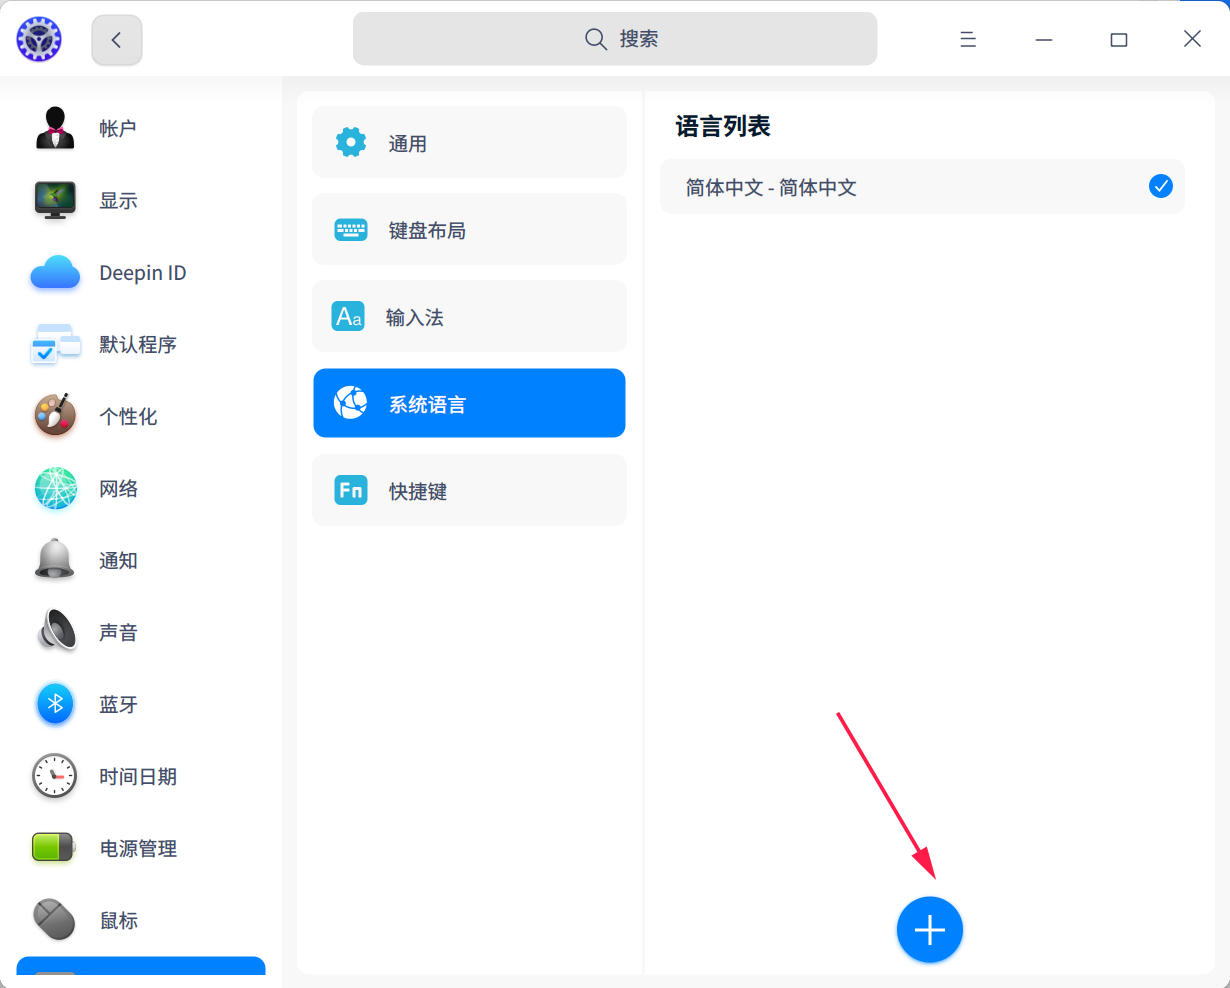The width and height of the screenshot is (1230, 988).
Task: Select the Deepin ID label
Action: 143,273
